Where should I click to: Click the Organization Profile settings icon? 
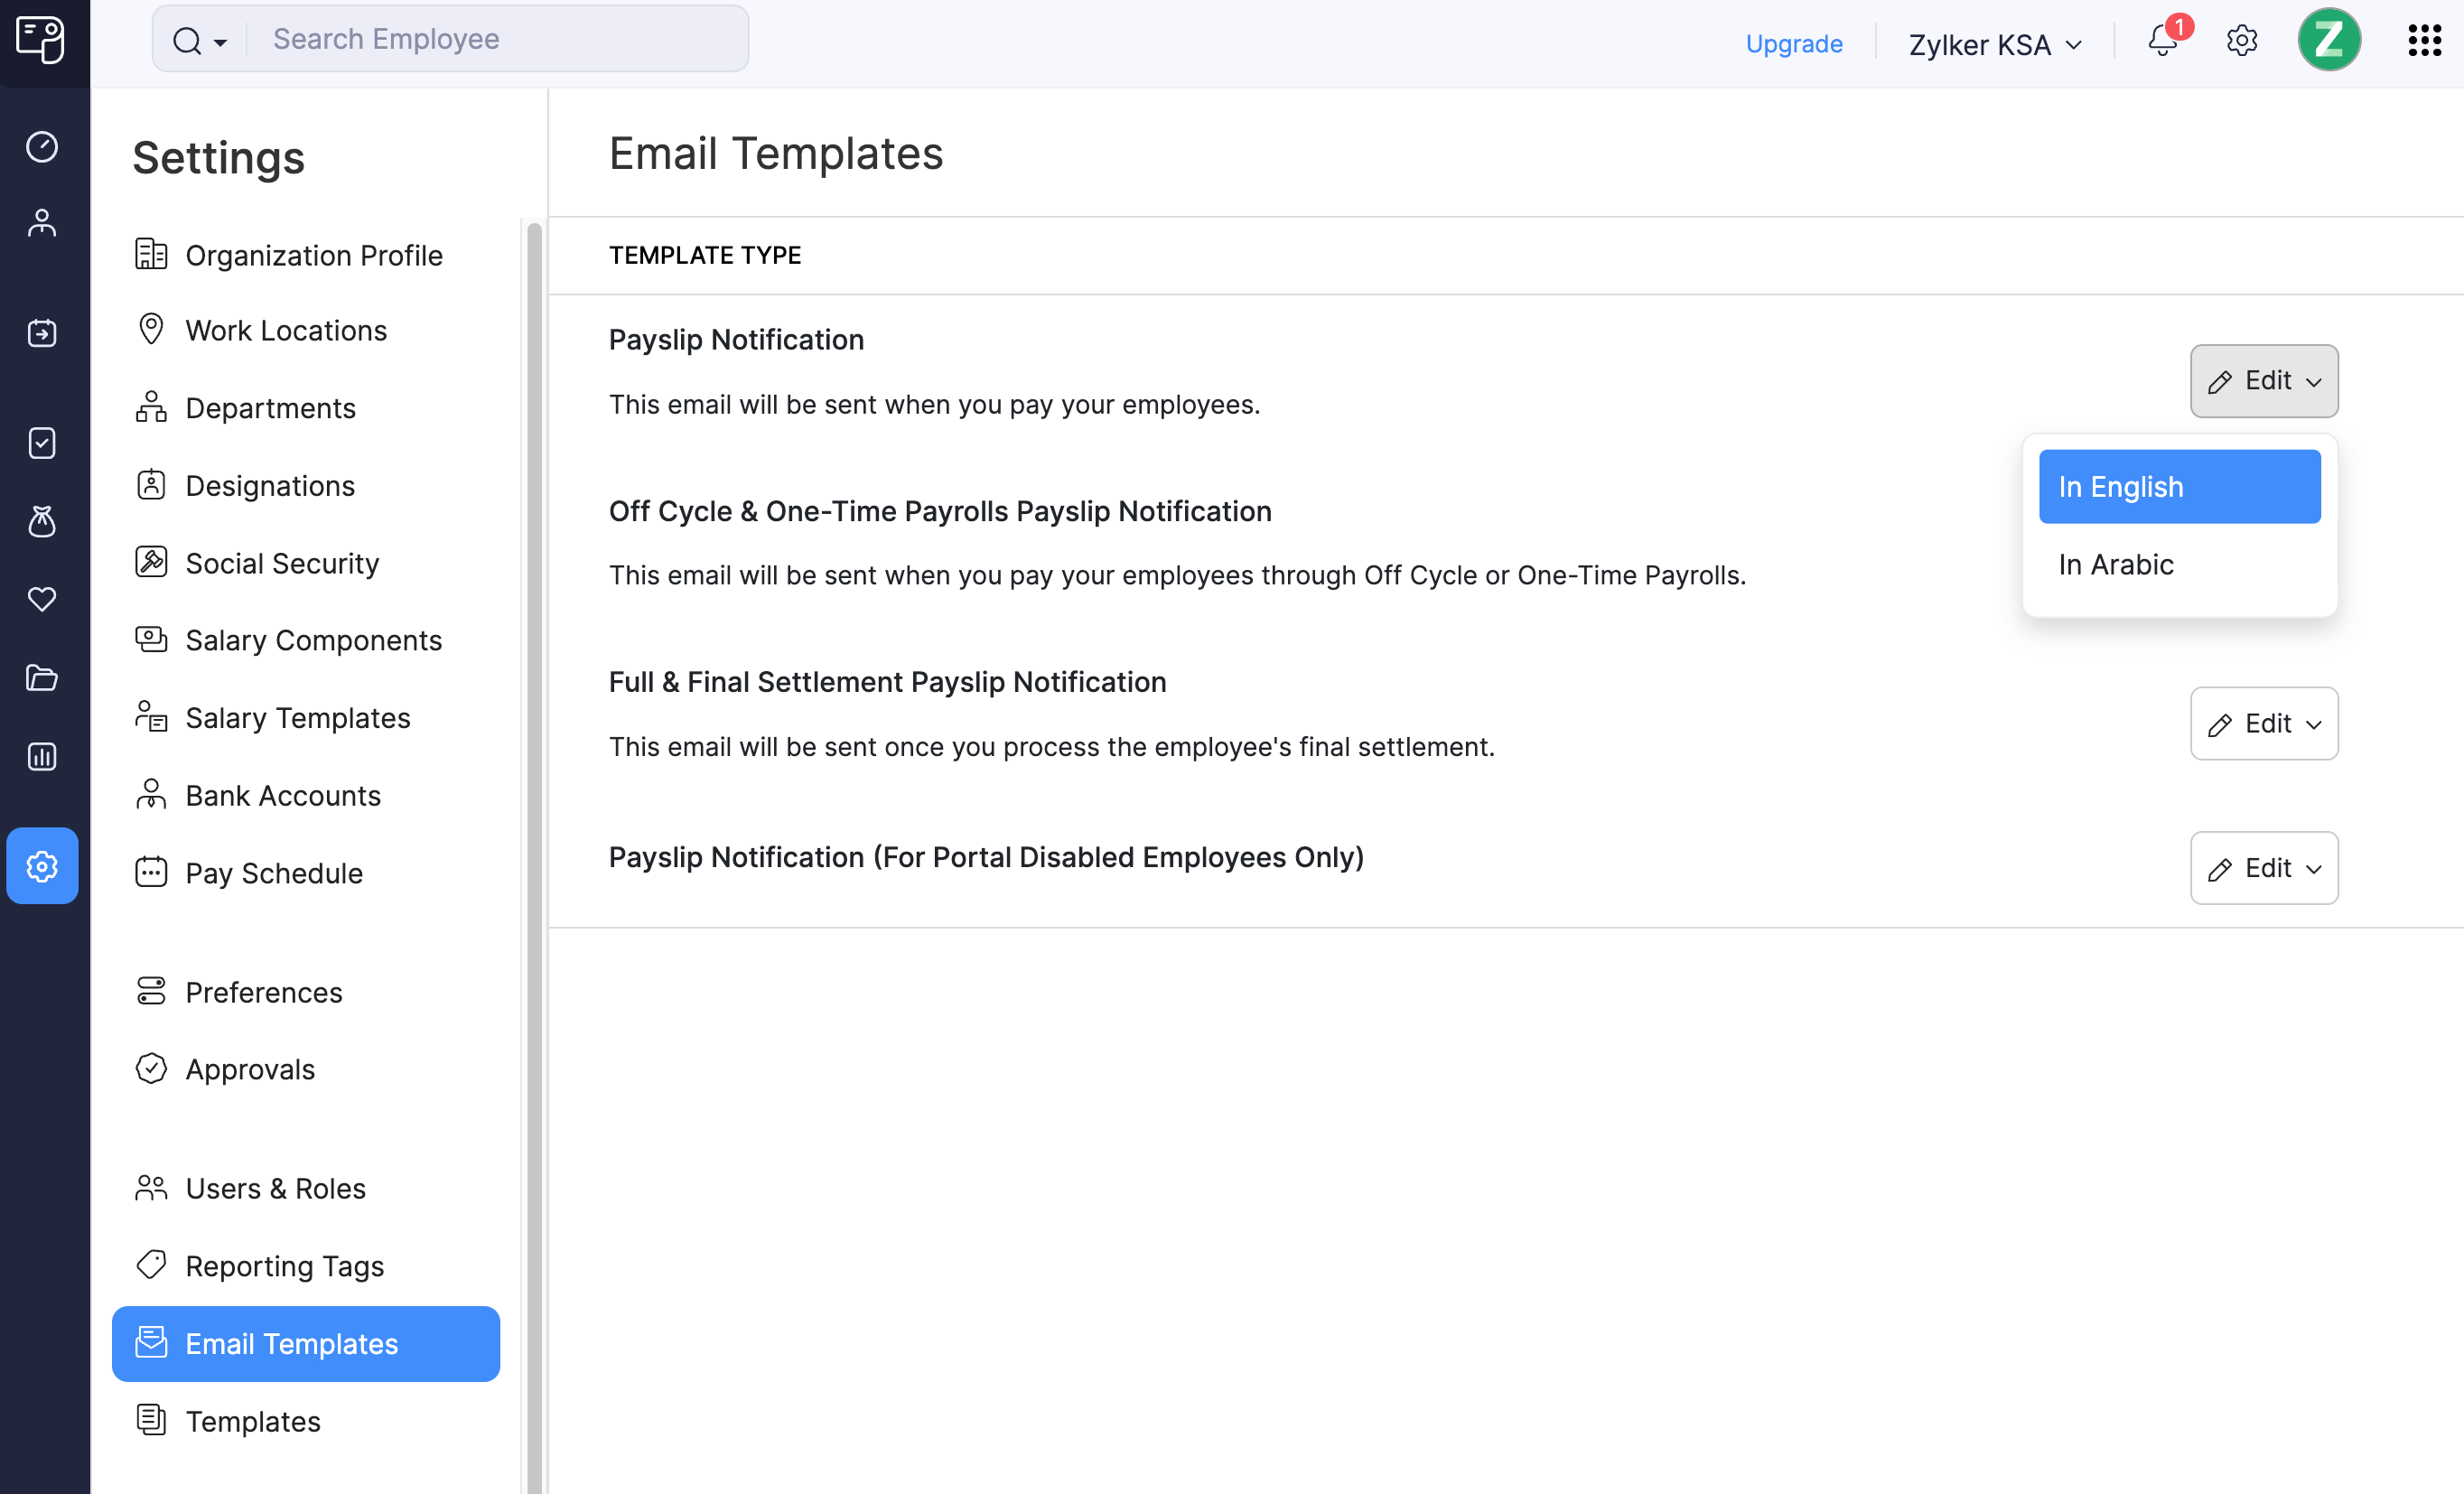154,254
